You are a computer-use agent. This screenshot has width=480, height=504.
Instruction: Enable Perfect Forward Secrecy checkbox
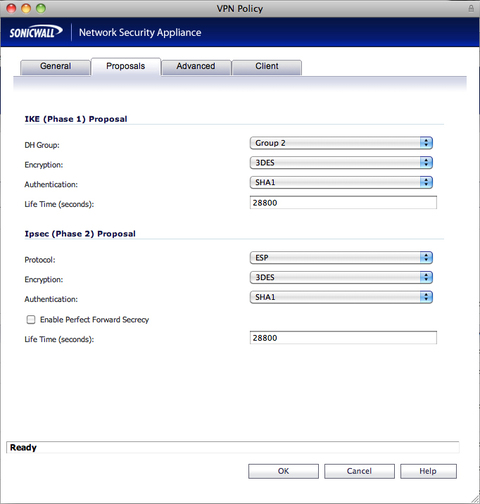pos(31,319)
